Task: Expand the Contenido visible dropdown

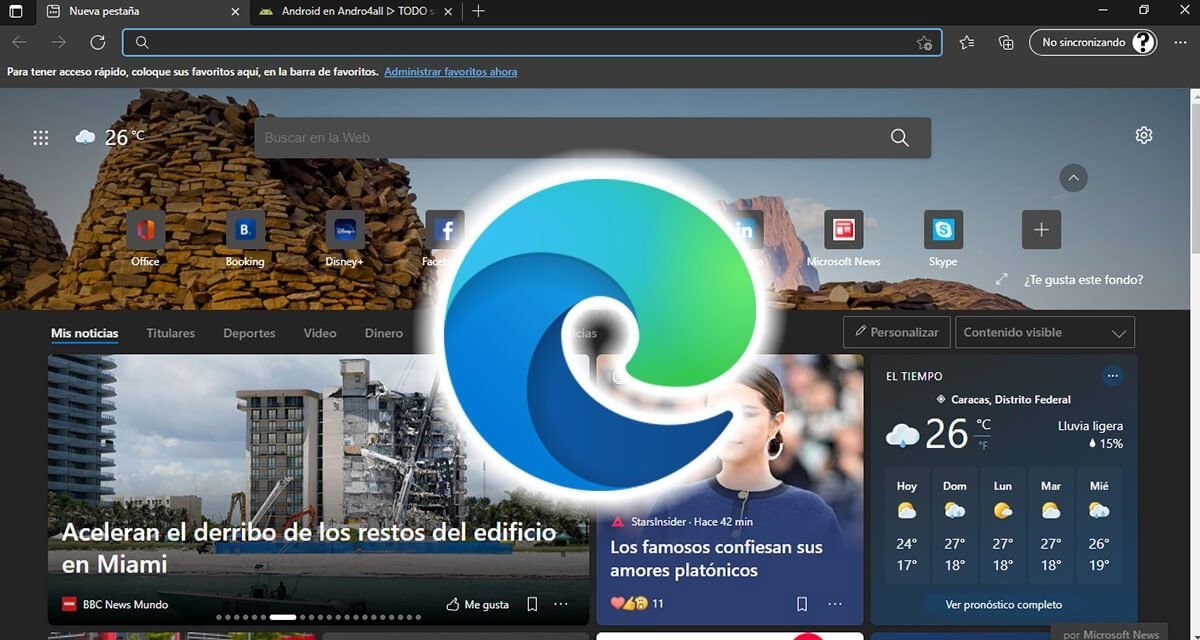Action: click(1044, 331)
